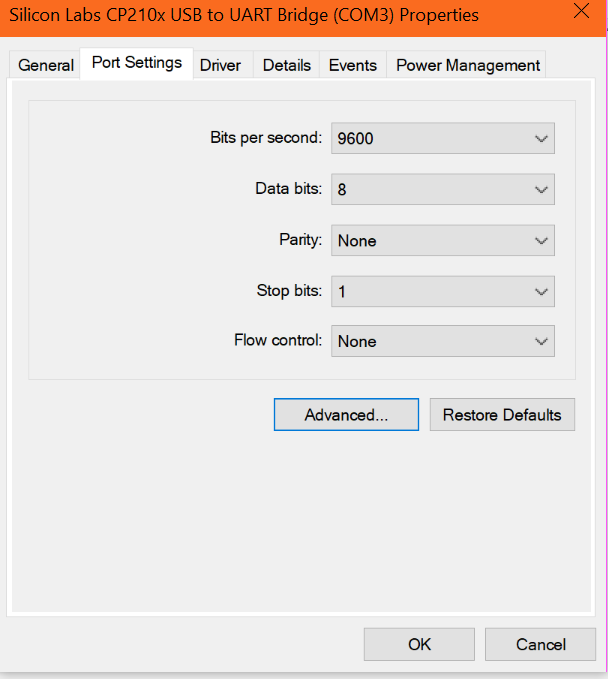Open the Driver tab
This screenshot has width=608, height=679.
click(x=220, y=65)
